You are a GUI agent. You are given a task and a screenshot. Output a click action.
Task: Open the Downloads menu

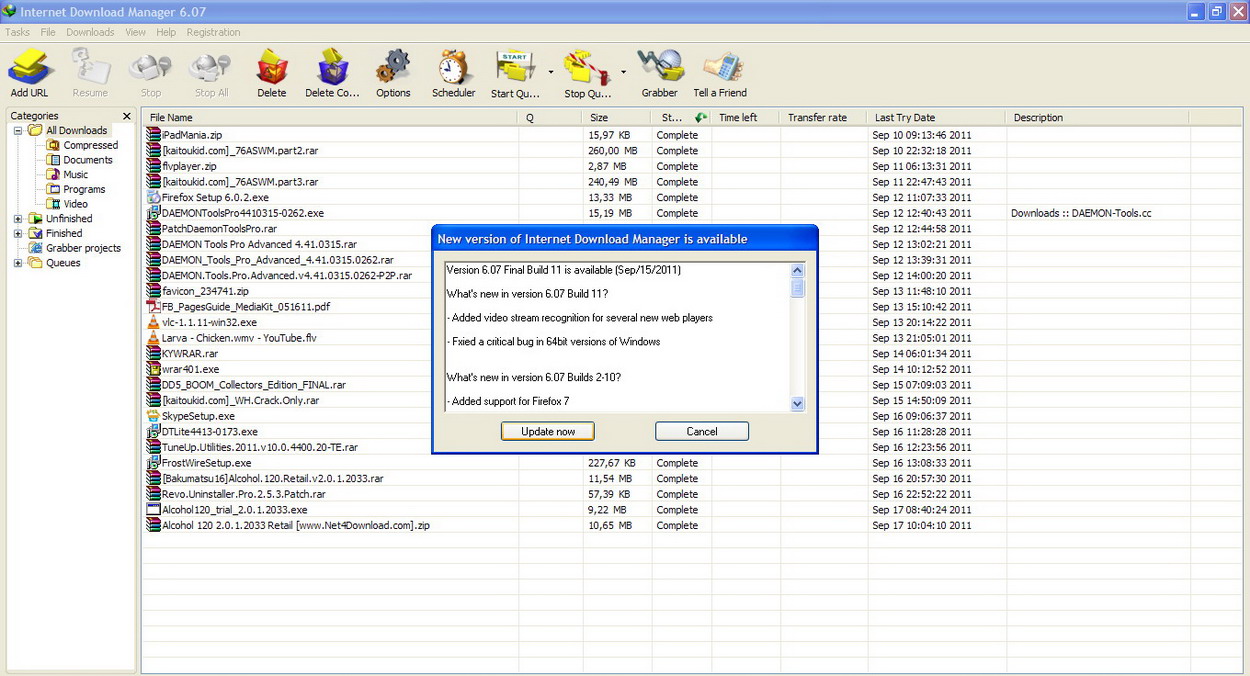point(90,32)
